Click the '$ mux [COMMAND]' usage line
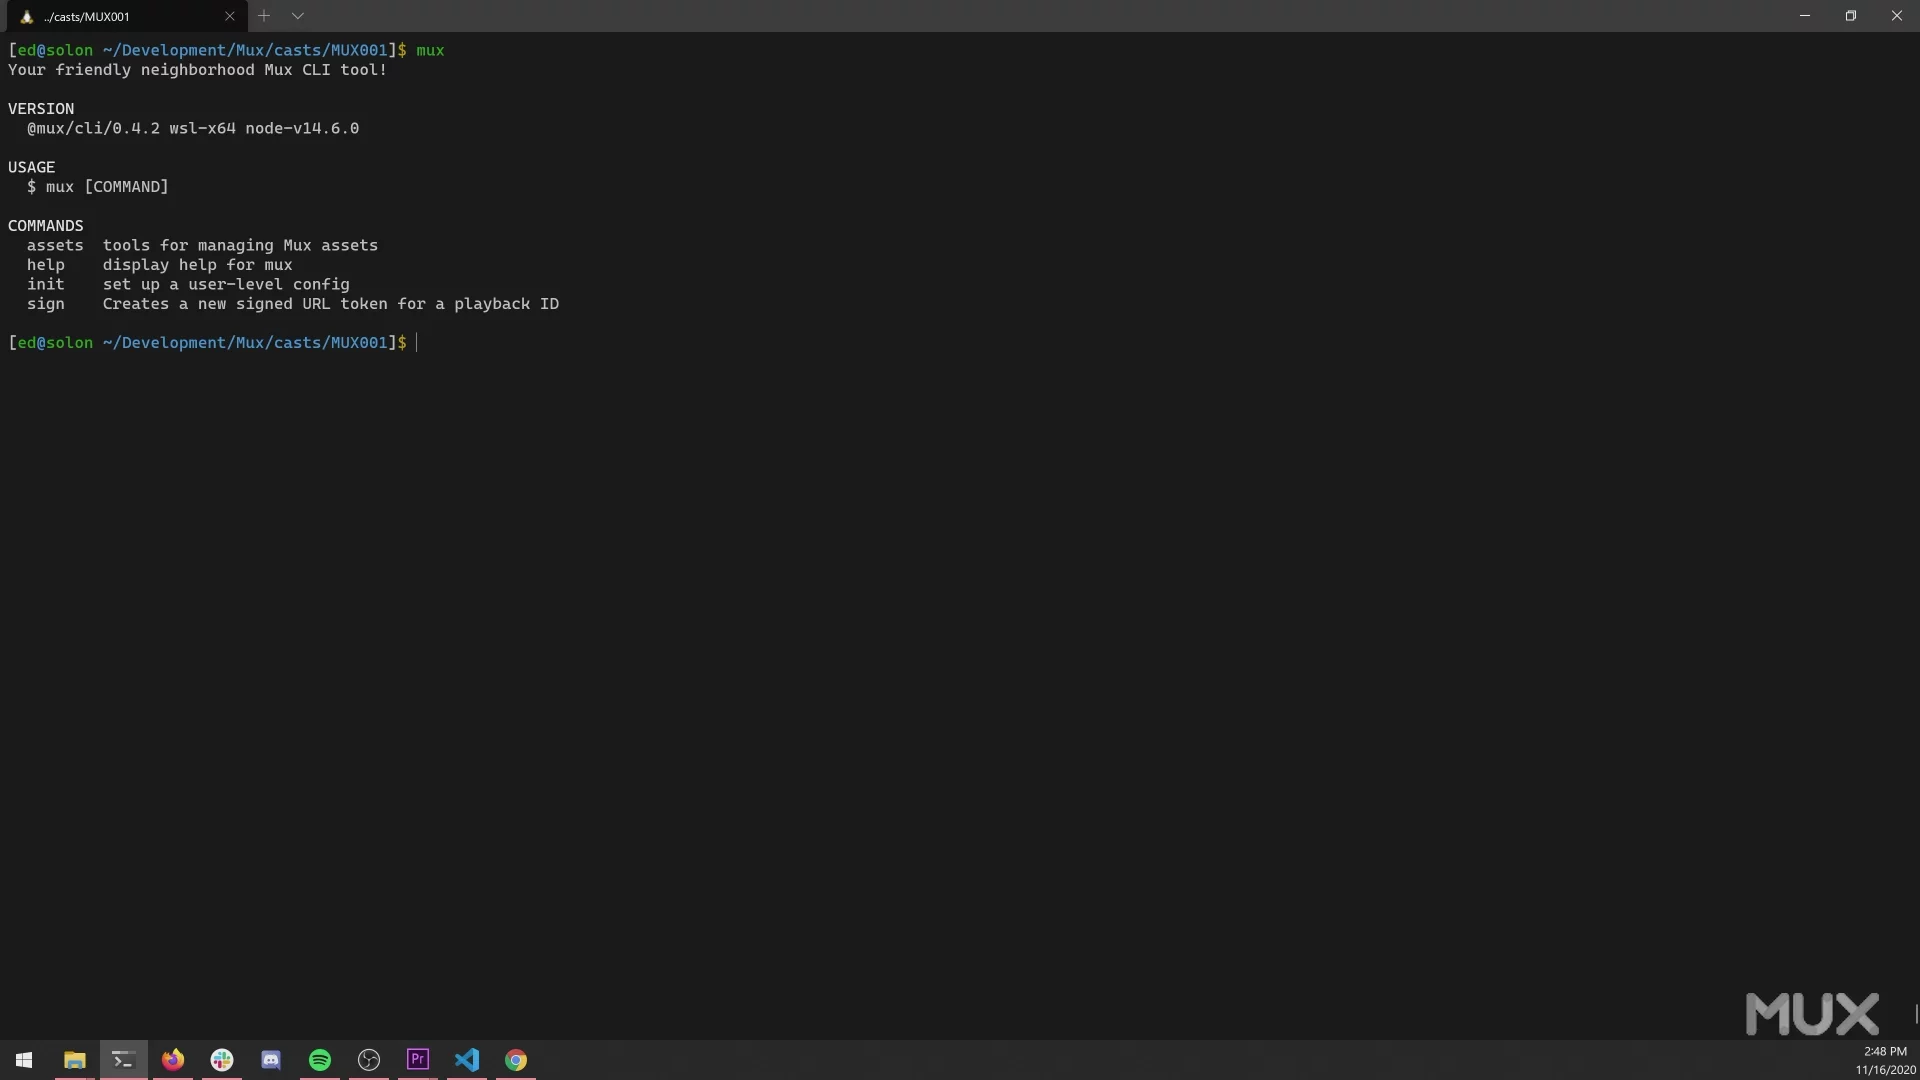The height and width of the screenshot is (1080, 1920). pyautogui.click(x=98, y=187)
